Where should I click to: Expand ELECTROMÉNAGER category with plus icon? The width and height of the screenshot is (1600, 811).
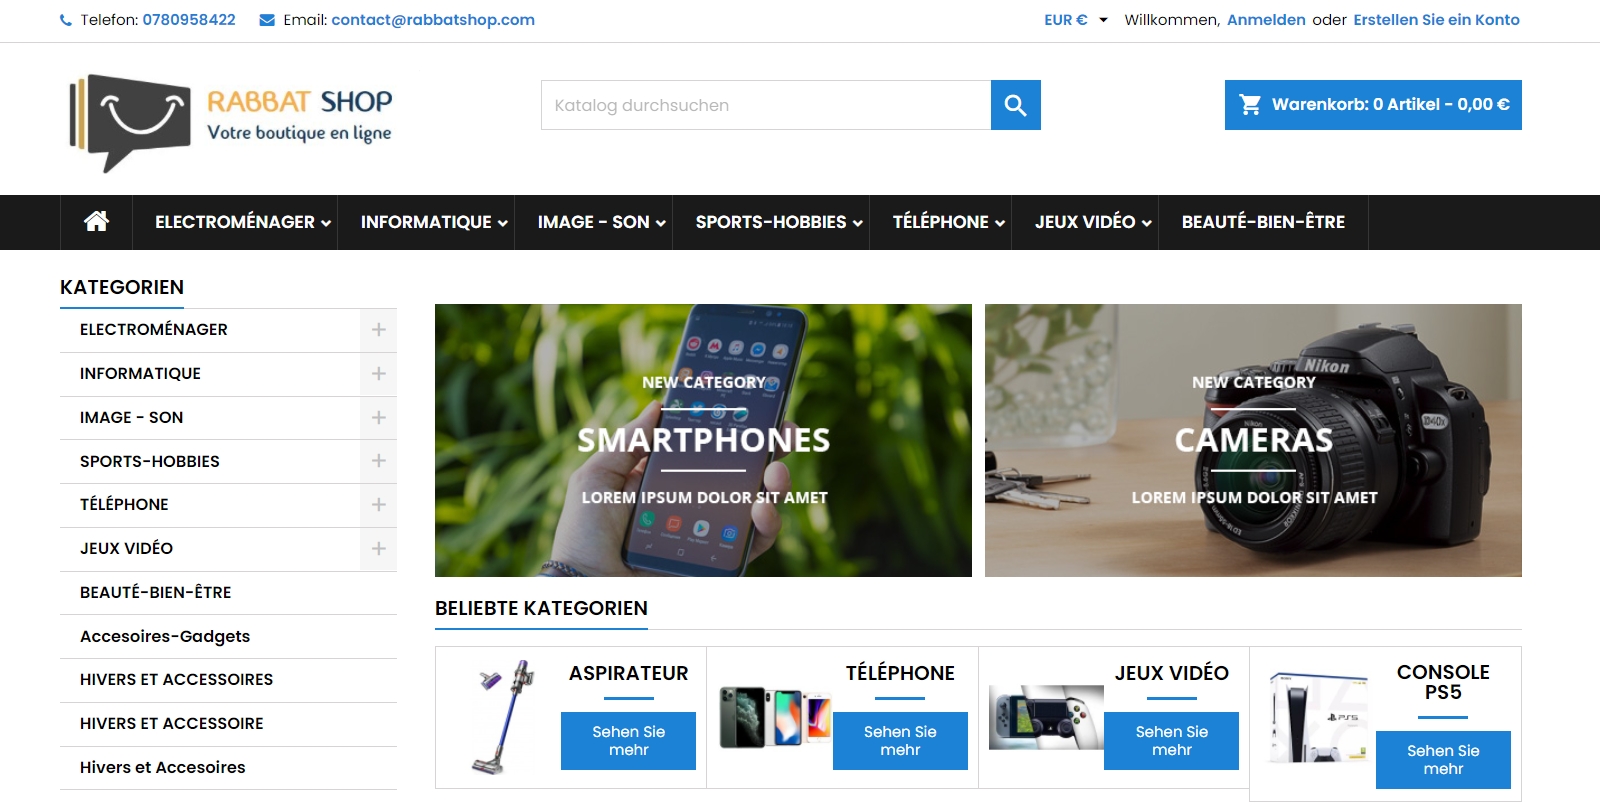pos(378,330)
